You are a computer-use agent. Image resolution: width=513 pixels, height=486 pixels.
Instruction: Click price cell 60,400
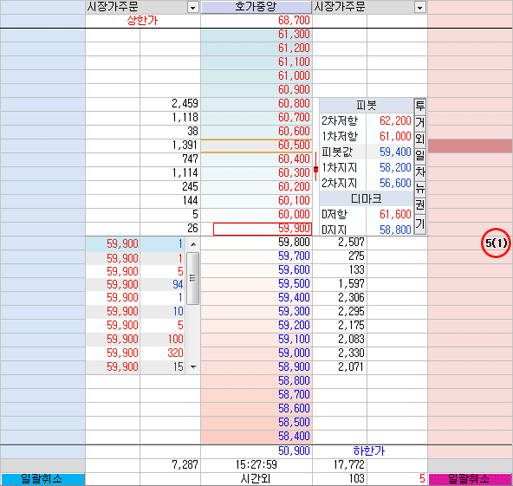[256, 159]
